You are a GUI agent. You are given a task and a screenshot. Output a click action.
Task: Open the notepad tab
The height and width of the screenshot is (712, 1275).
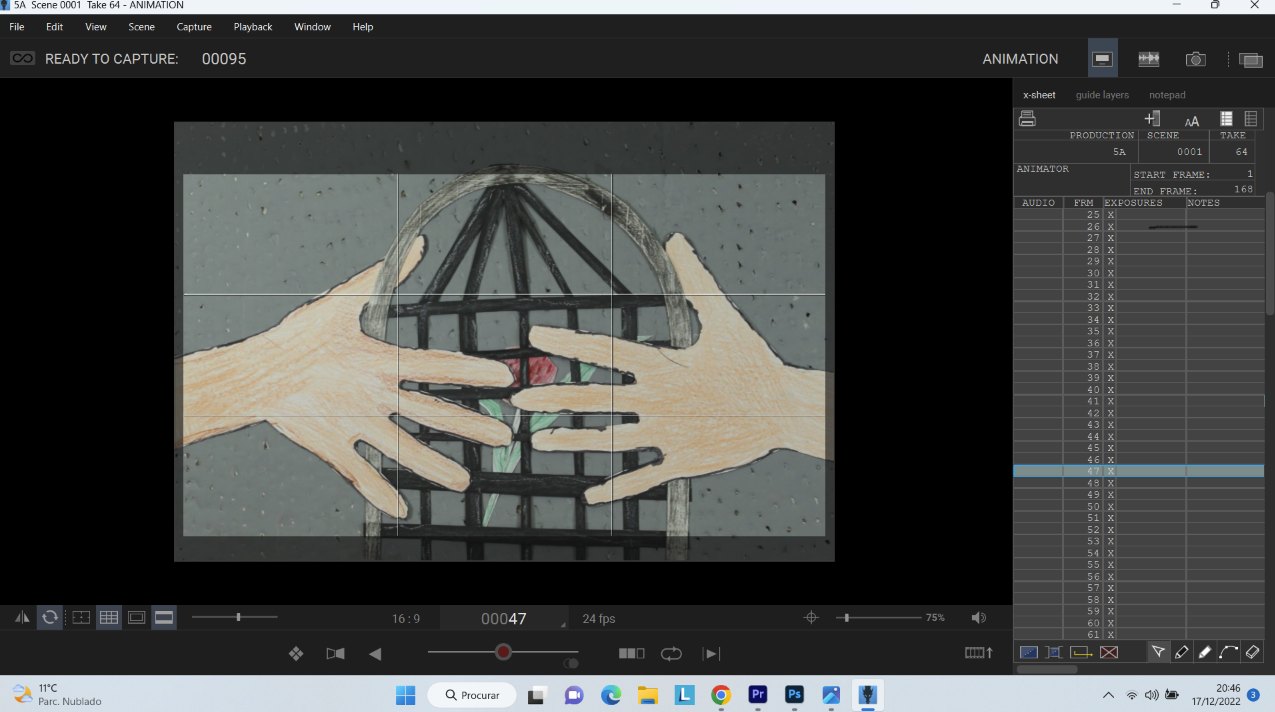coord(1167,95)
